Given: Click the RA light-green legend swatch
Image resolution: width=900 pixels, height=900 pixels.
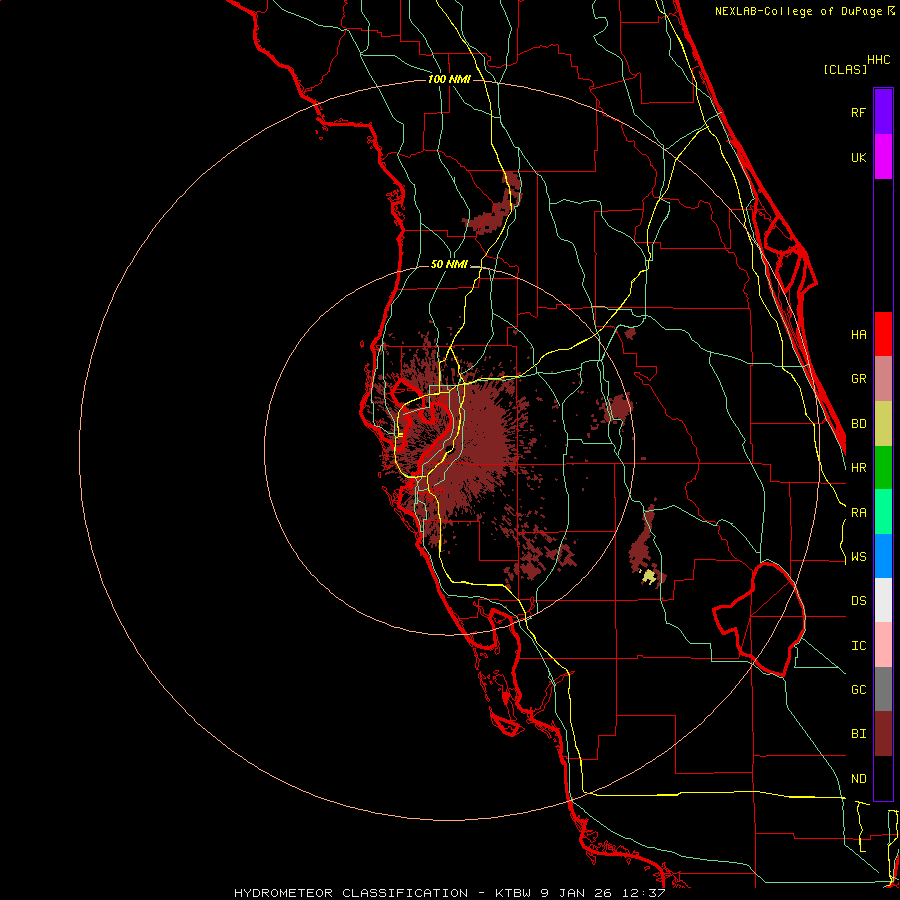Looking at the screenshot, I should (x=883, y=512).
